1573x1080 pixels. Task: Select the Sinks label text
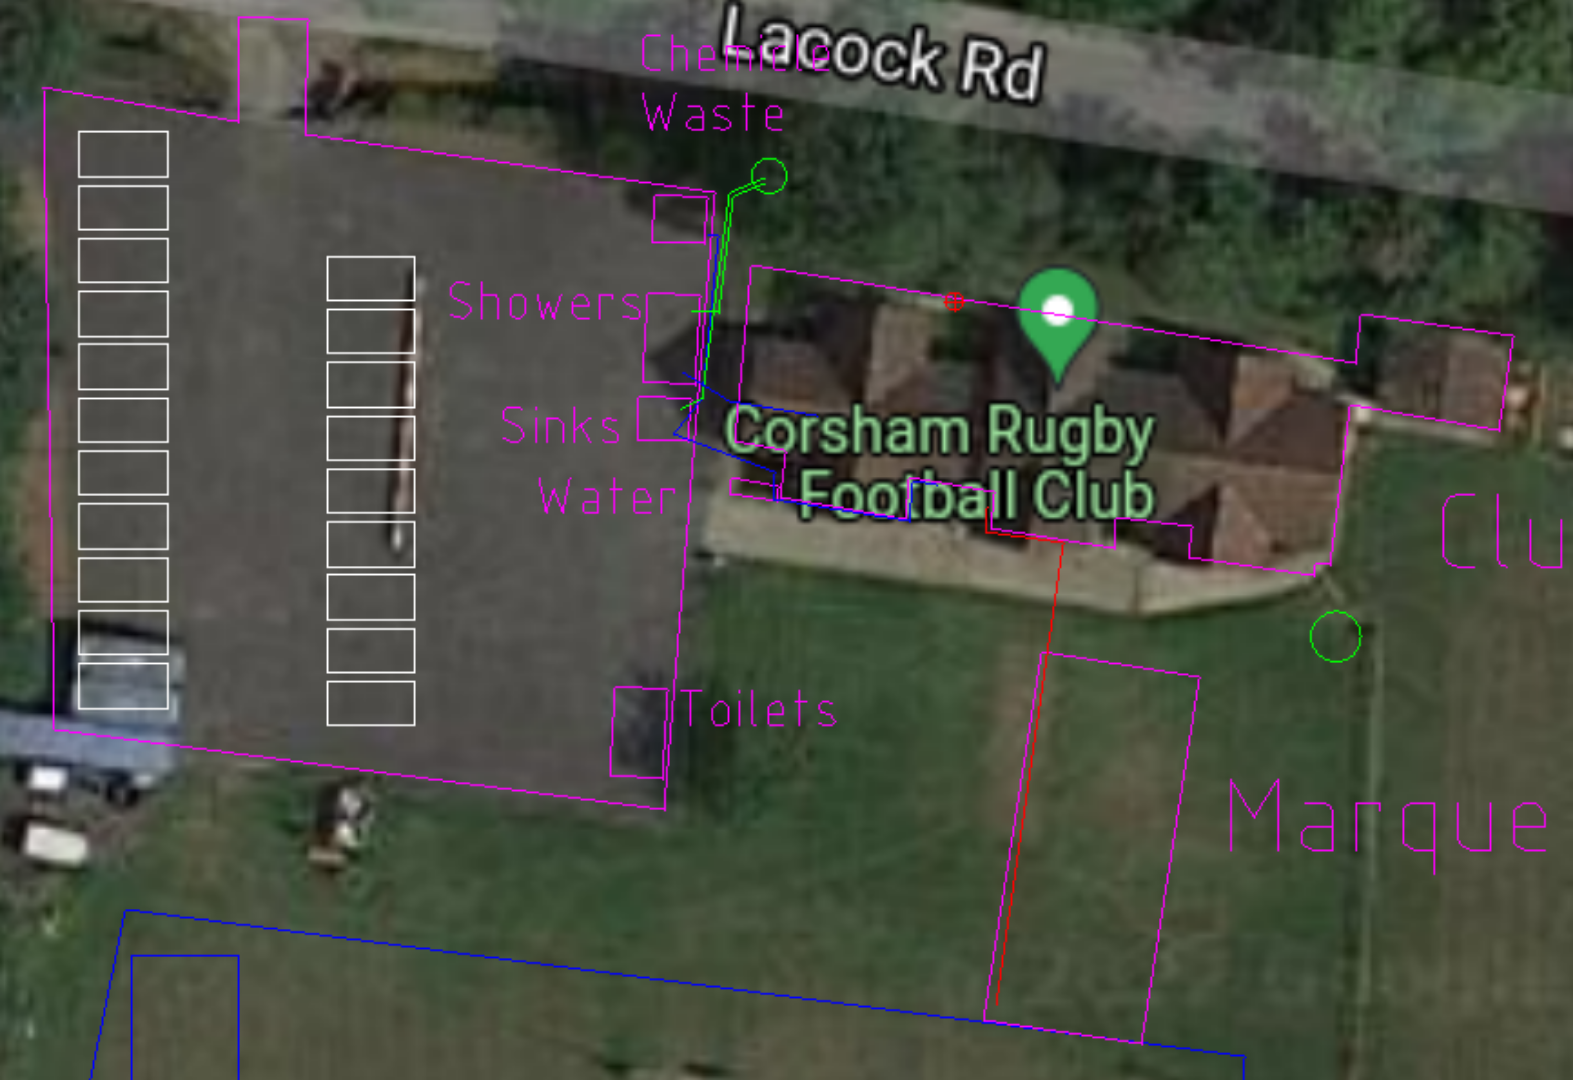point(560,425)
